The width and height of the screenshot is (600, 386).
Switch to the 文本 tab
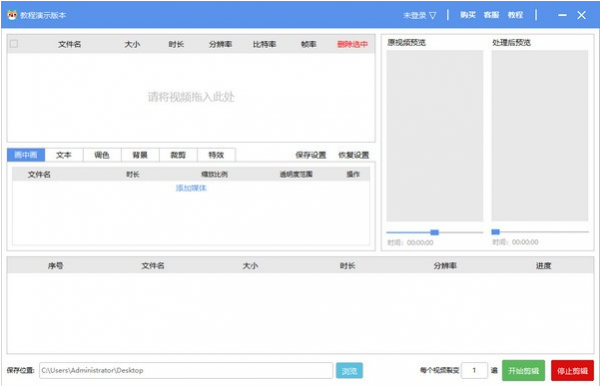(x=64, y=155)
